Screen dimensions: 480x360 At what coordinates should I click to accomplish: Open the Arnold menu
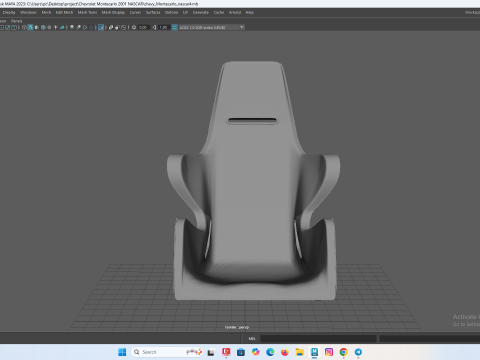(235, 12)
